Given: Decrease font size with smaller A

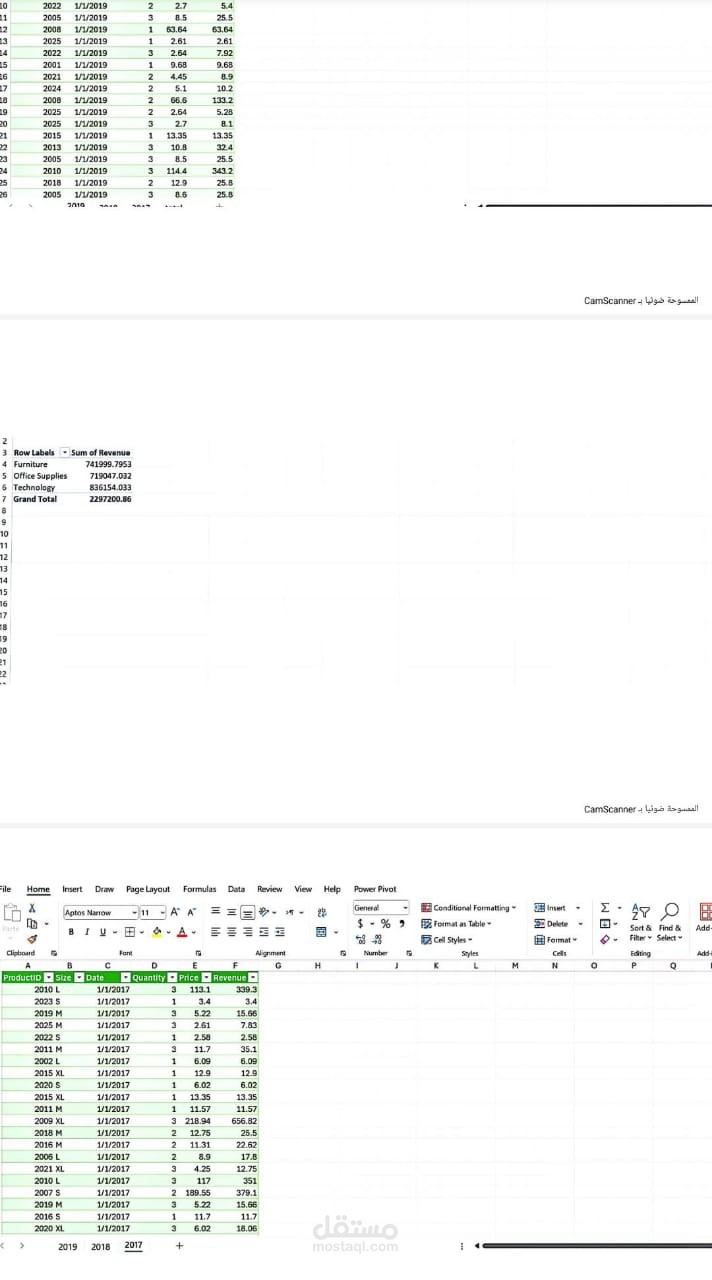Looking at the screenshot, I should (191, 912).
